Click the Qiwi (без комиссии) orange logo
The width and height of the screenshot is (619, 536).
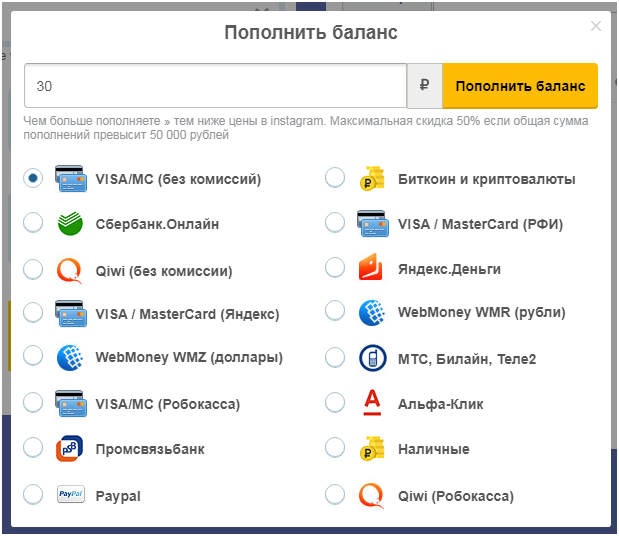tap(70, 271)
